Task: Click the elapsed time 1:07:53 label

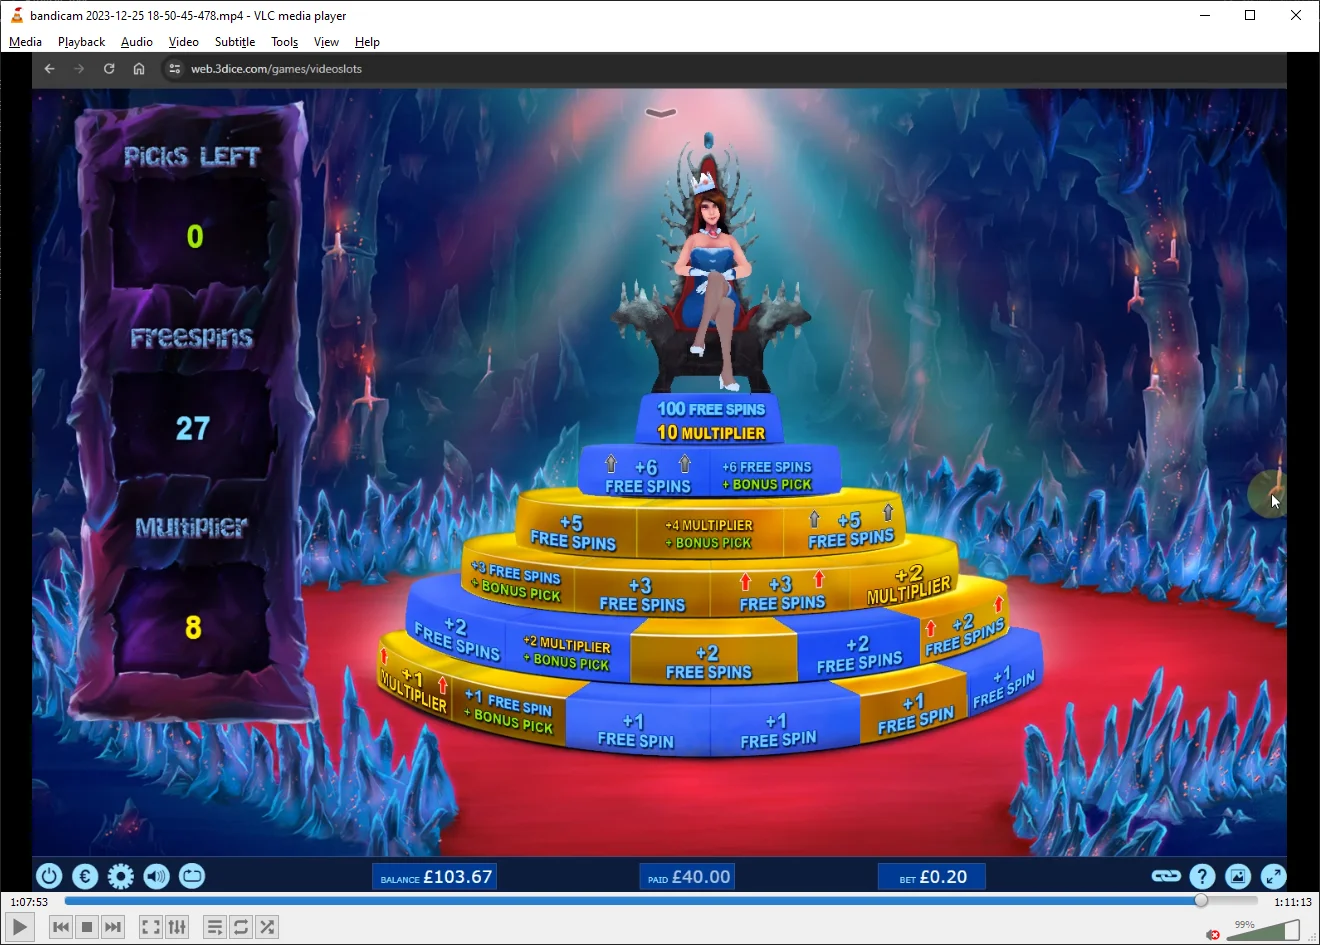Action: pyautogui.click(x=29, y=902)
